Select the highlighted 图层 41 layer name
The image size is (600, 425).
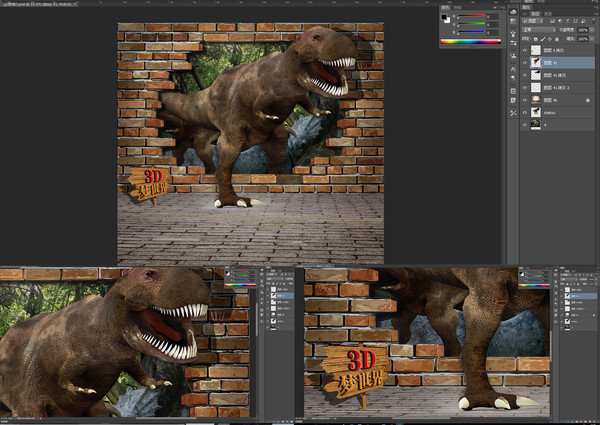(550, 63)
